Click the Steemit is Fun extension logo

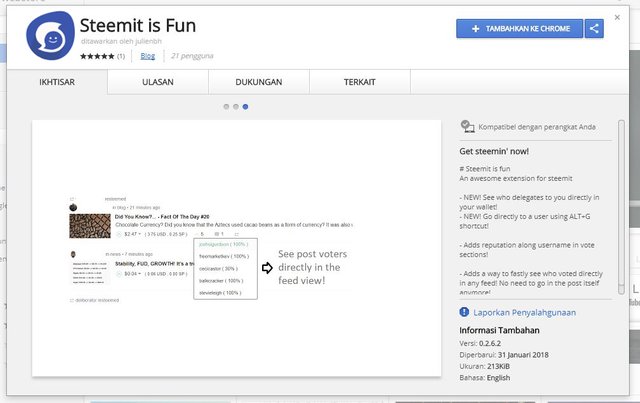pos(50,36)
